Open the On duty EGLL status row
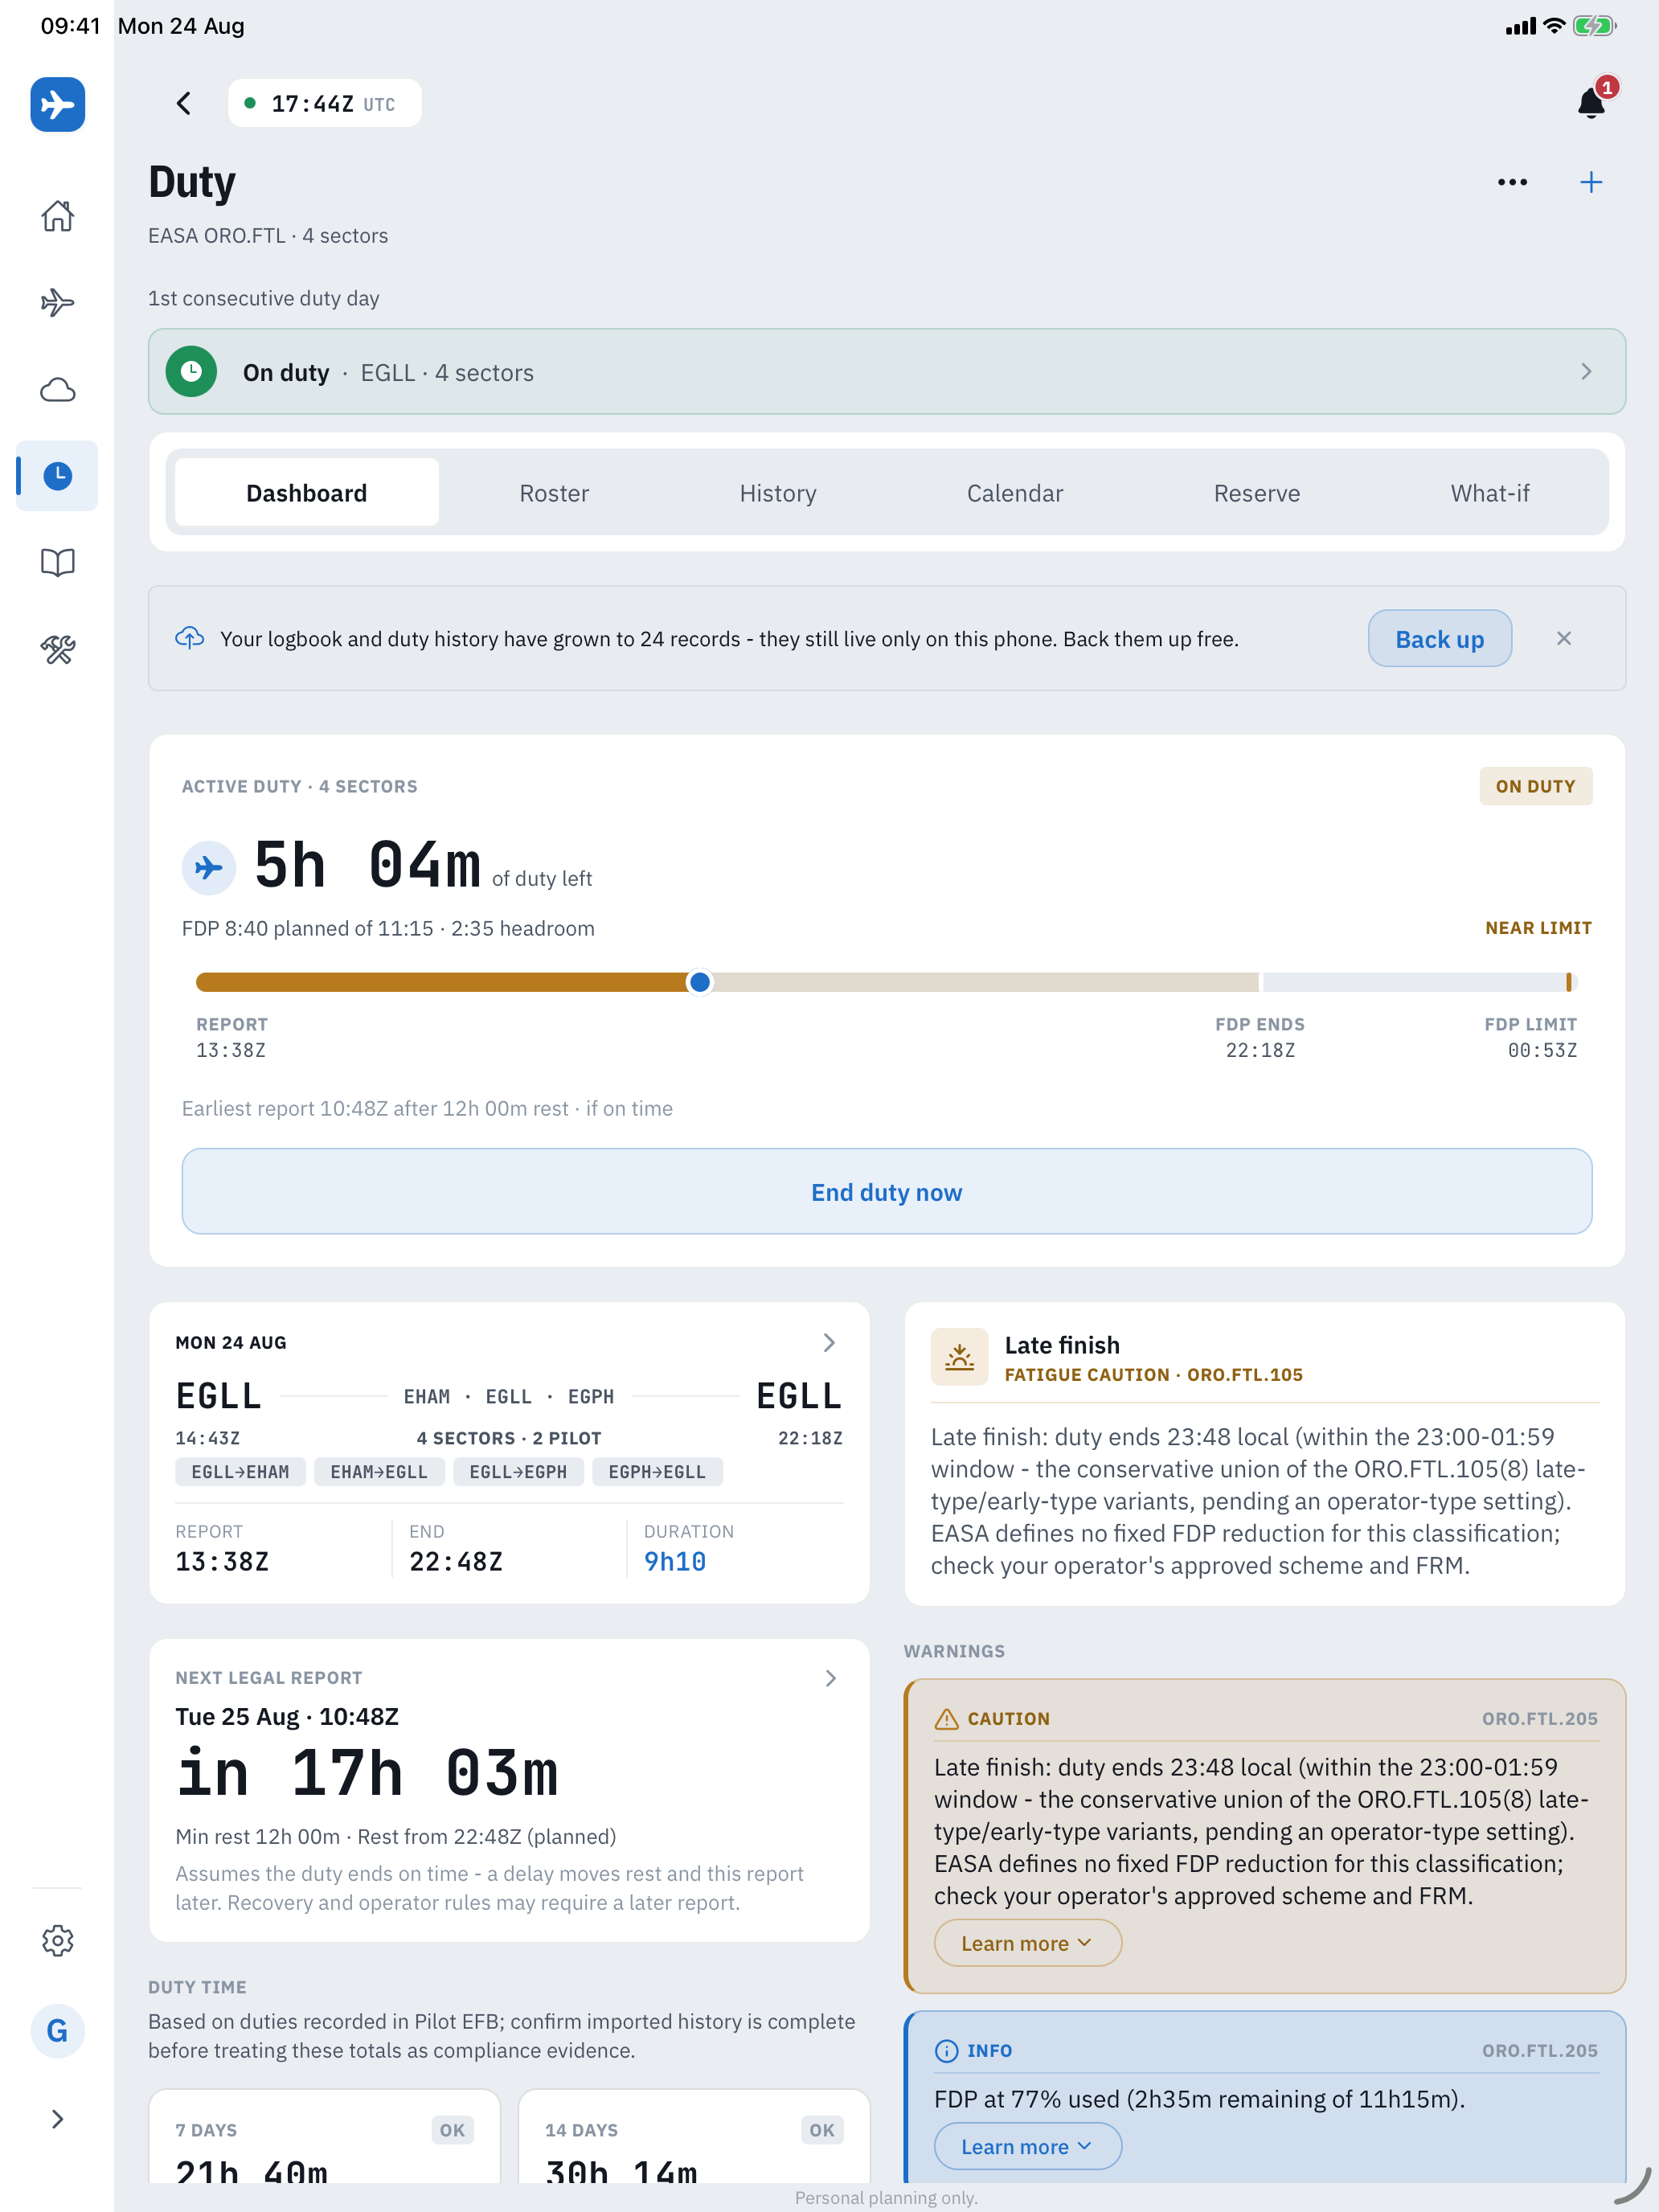Image resolution: width=1659 pixels, height=2212 pixels. [887, 372]
